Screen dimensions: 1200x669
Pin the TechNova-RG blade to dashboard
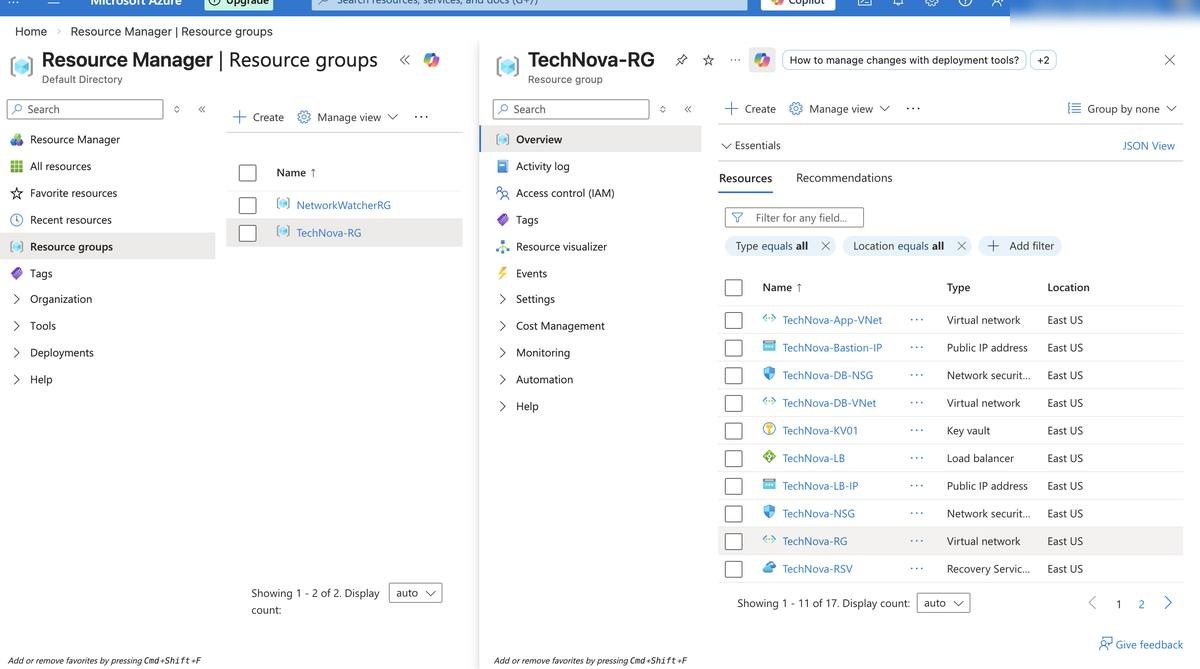681,60
